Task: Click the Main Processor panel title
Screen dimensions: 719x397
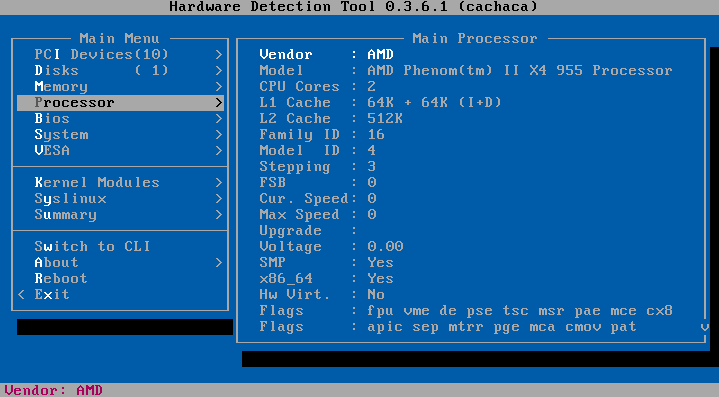Action: coord(475,39)
